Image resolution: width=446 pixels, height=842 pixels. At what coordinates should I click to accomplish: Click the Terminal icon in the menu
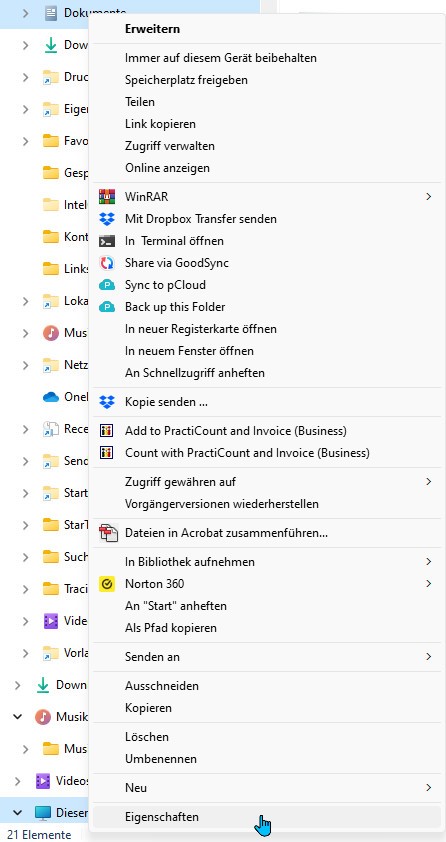point(107,241)
